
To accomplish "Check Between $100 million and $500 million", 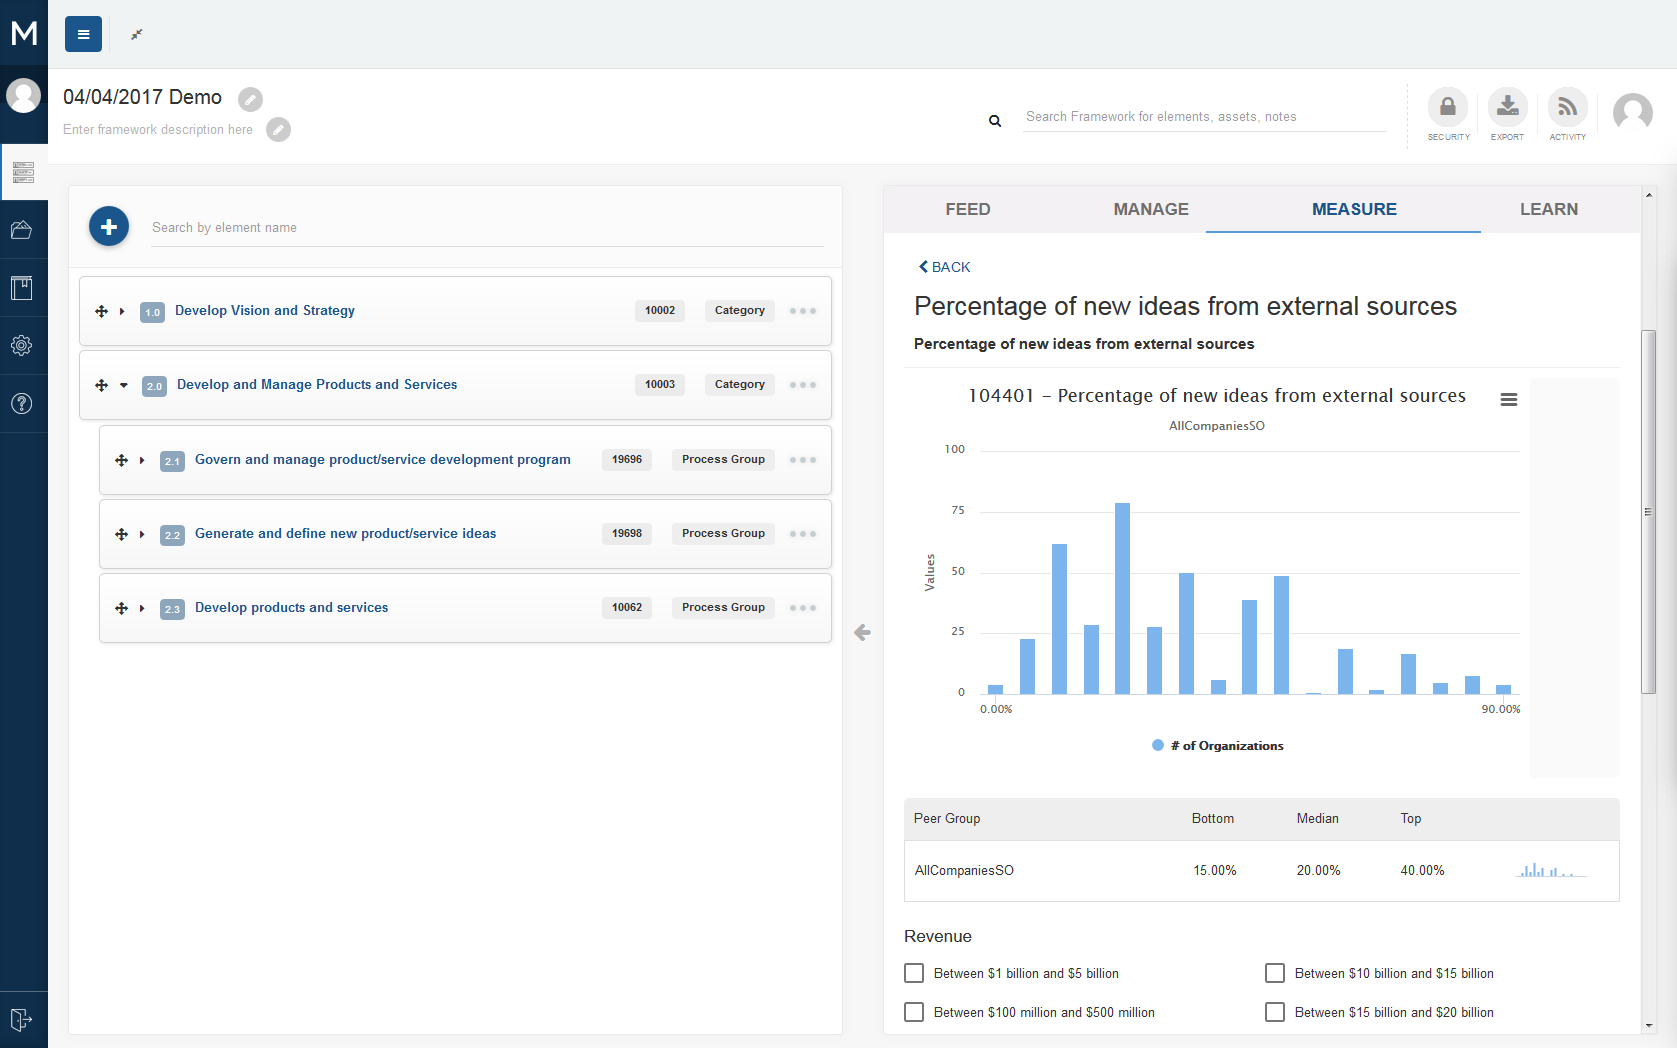I will coord(914,1012).
